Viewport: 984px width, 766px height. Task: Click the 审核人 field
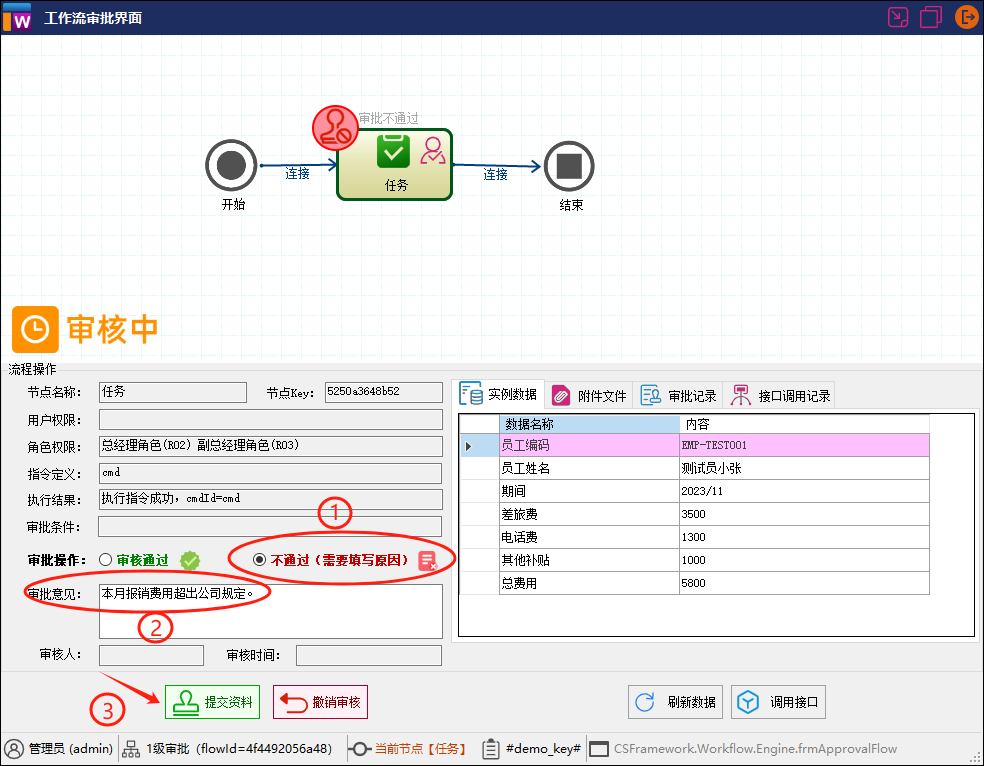pos(151,655)
